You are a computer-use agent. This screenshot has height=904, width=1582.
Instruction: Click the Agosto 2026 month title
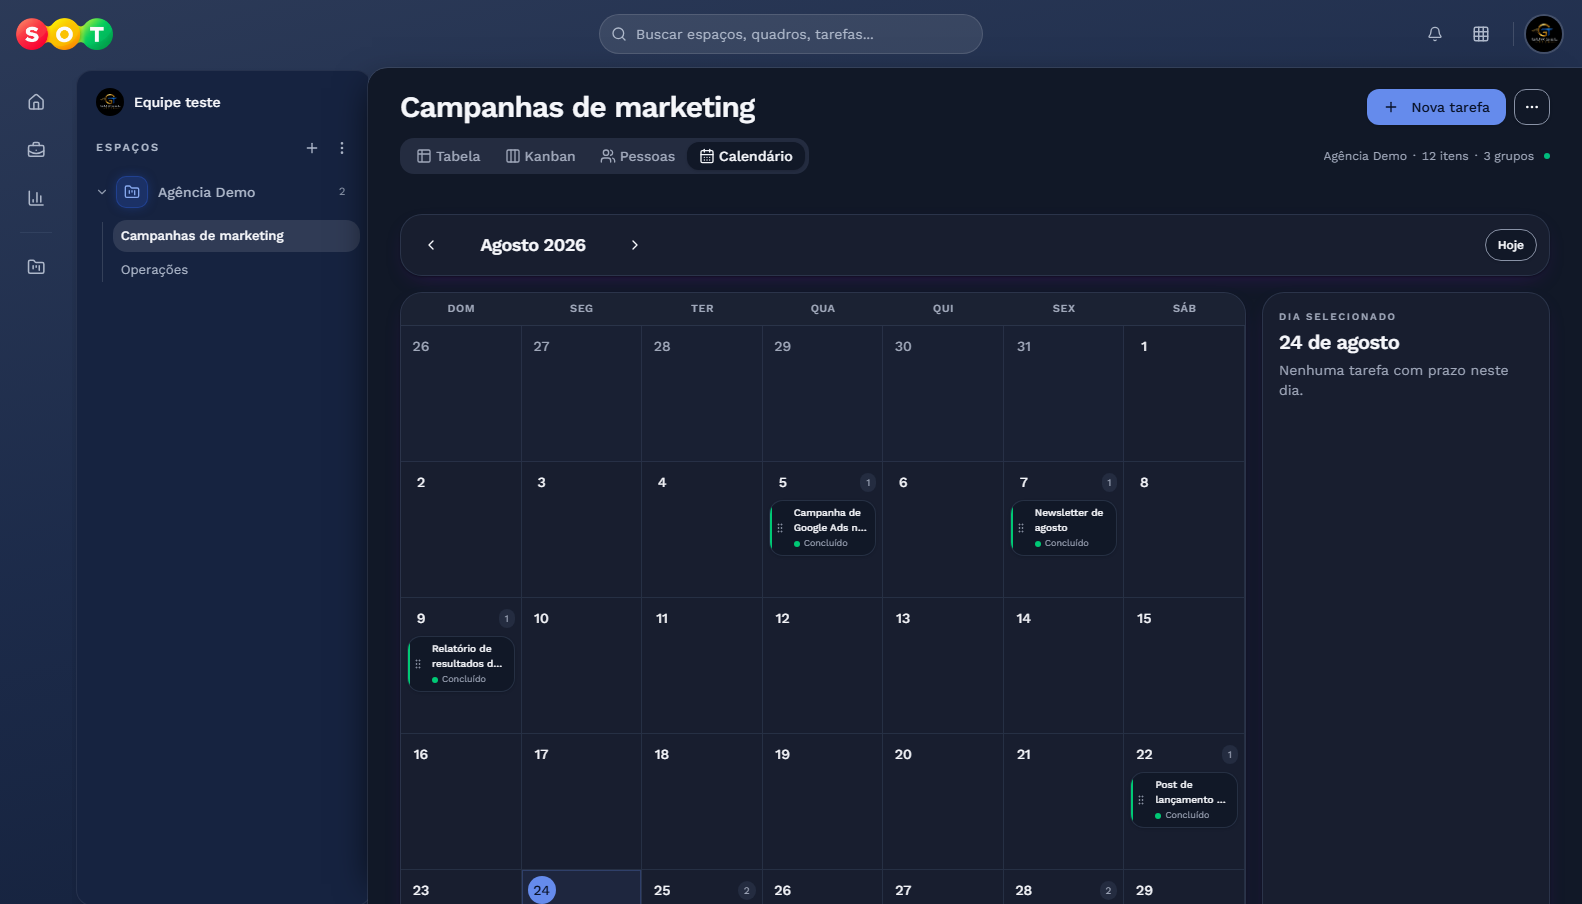coord(533,245)
